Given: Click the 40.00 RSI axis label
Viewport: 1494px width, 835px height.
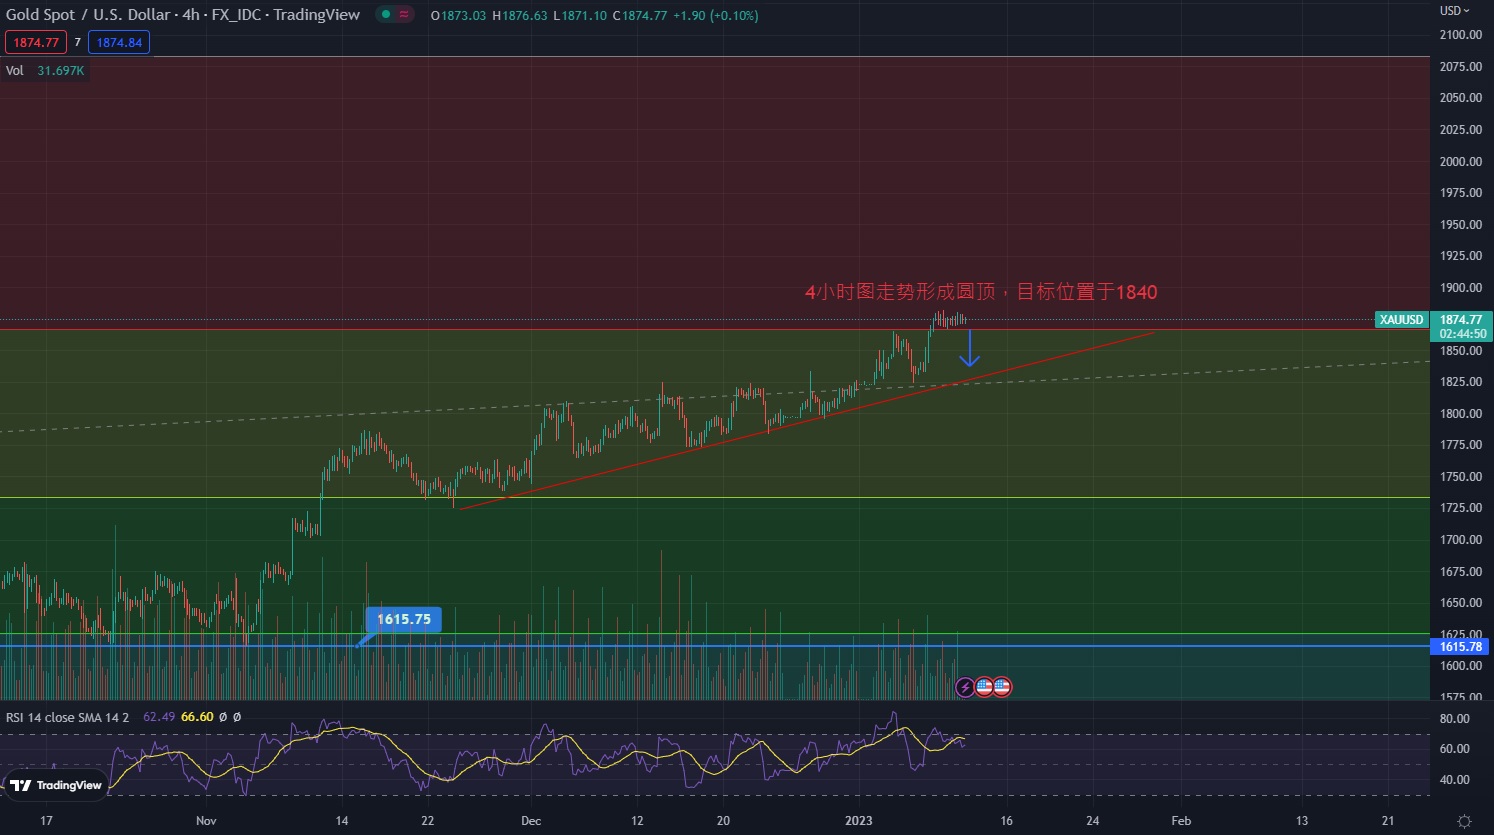Looking at the screenshot, I should click(1455, 780).
